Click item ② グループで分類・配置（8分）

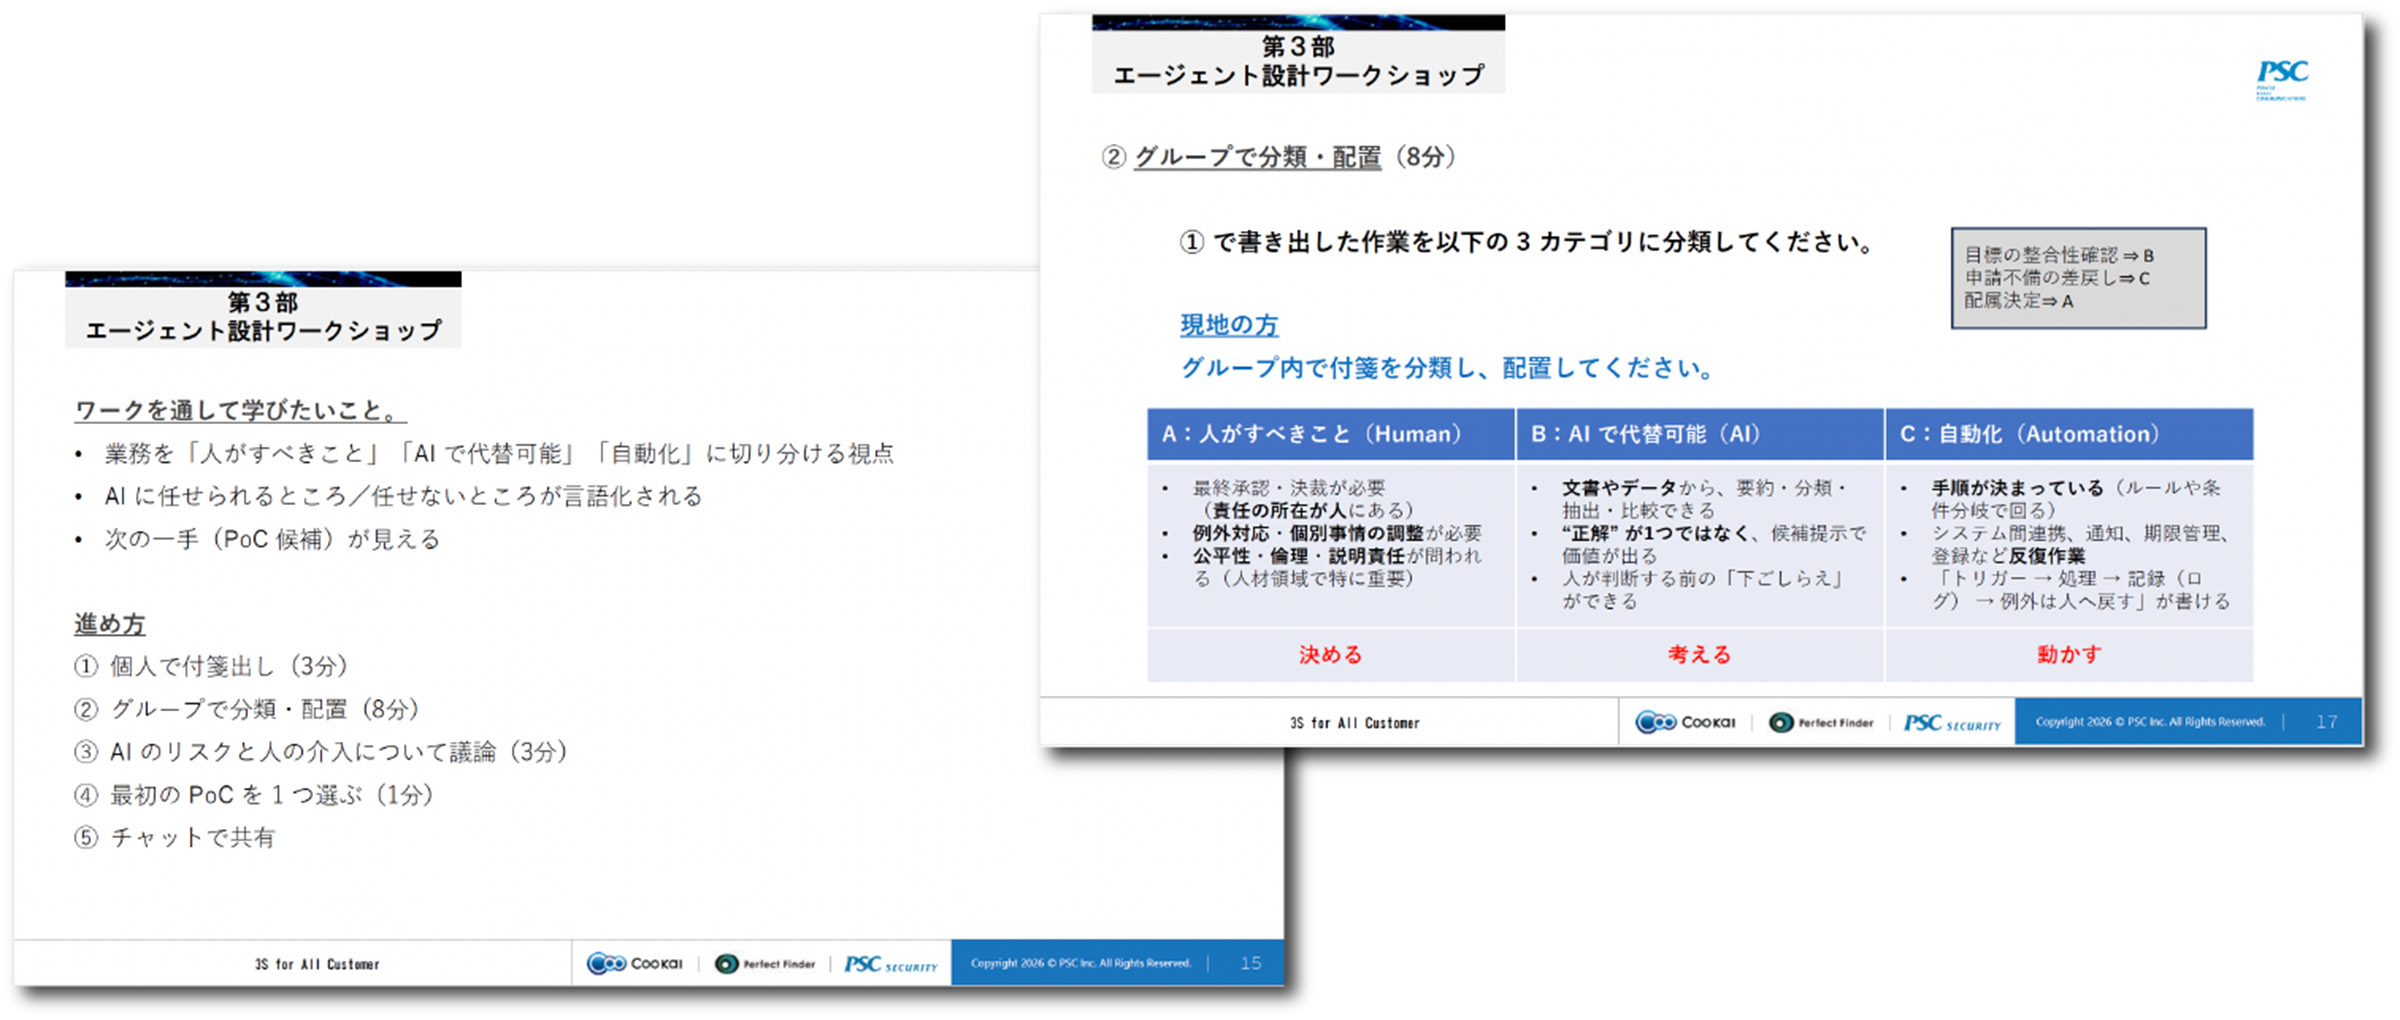(247, 709)
